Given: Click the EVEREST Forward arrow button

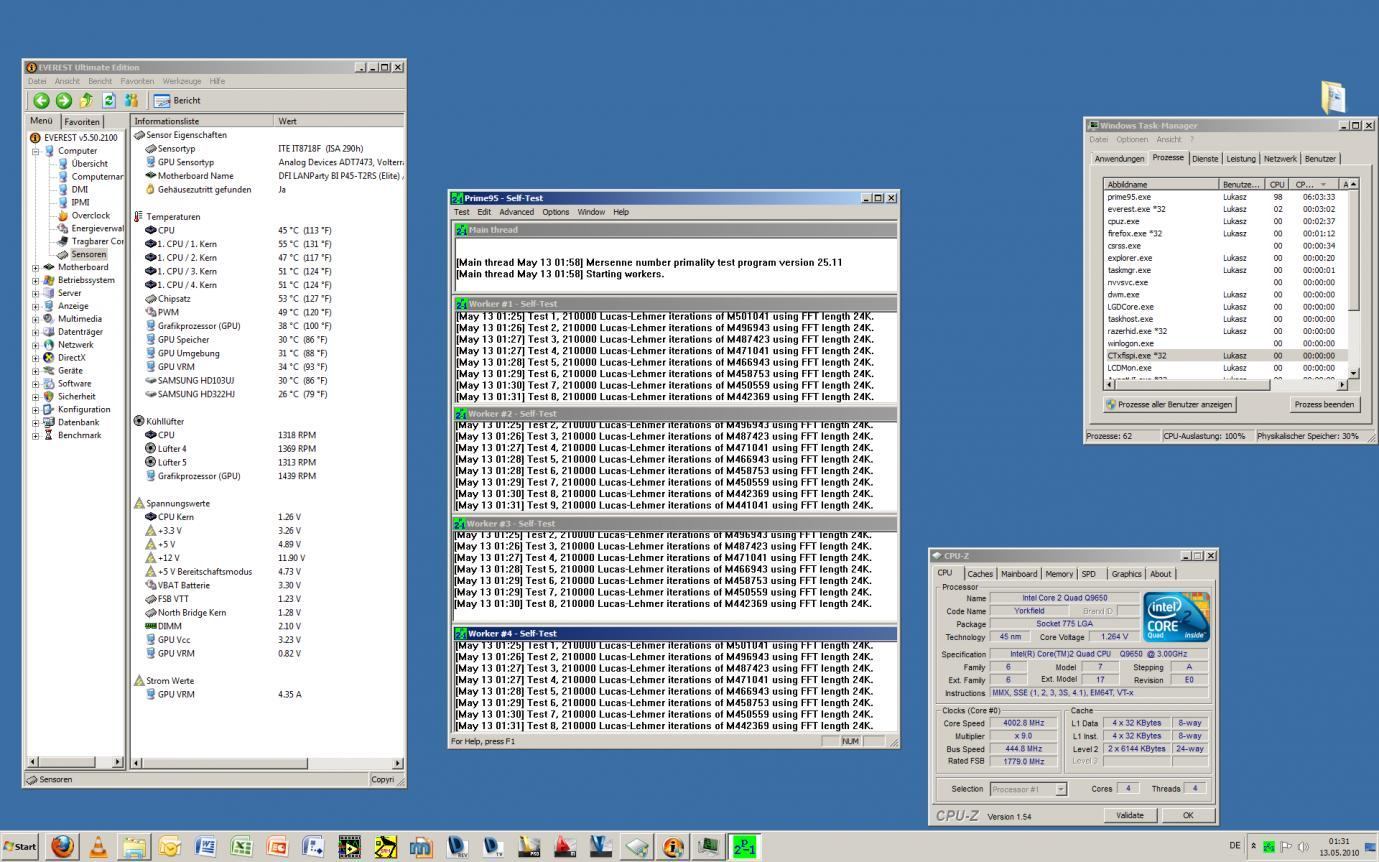Looking at the screenshot, I should (x=63, y=100).
